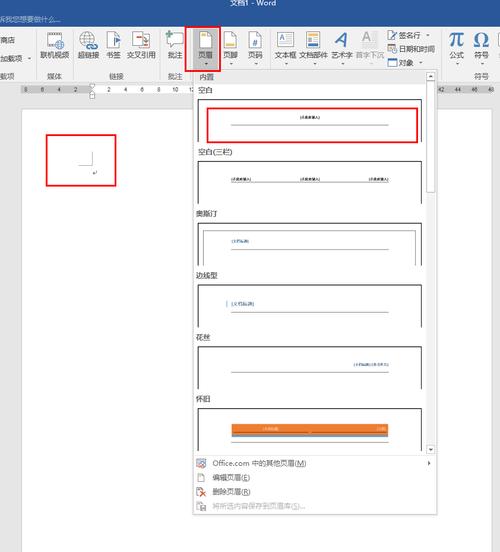Image resolution: width=500 pixels, height=552 pixels.
Task: Open 艺术字 WordArt gallery
Action: coord(342,49)
